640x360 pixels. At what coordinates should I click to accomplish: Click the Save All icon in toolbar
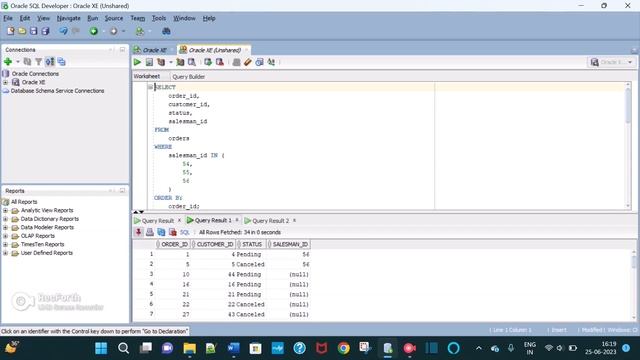(x=45, y=31)
